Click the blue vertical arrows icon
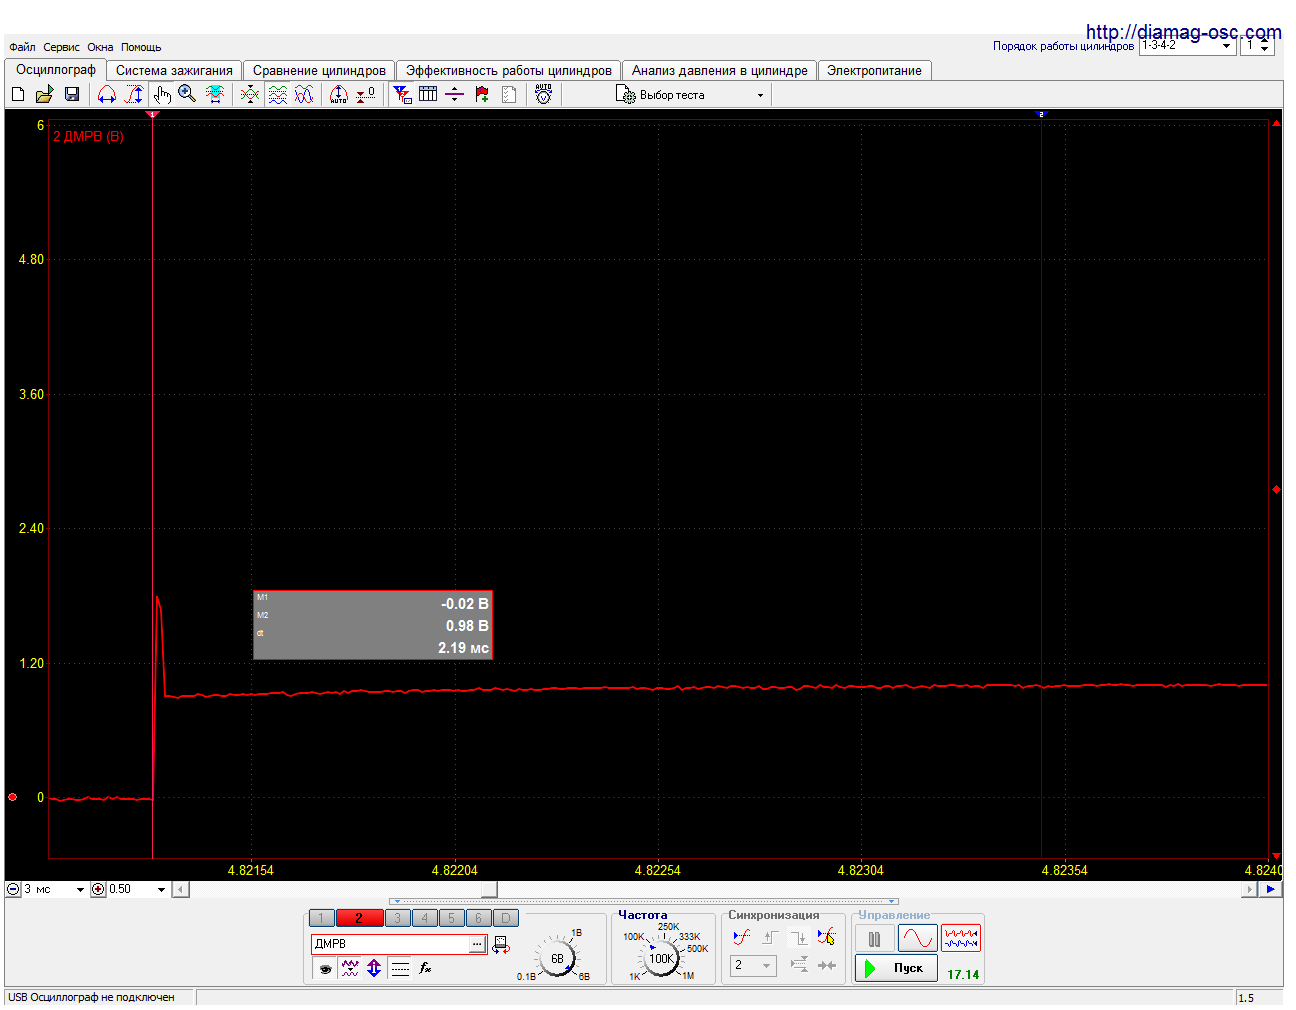Viewport: 1296px width, 1010px height. tap(374, 968)
